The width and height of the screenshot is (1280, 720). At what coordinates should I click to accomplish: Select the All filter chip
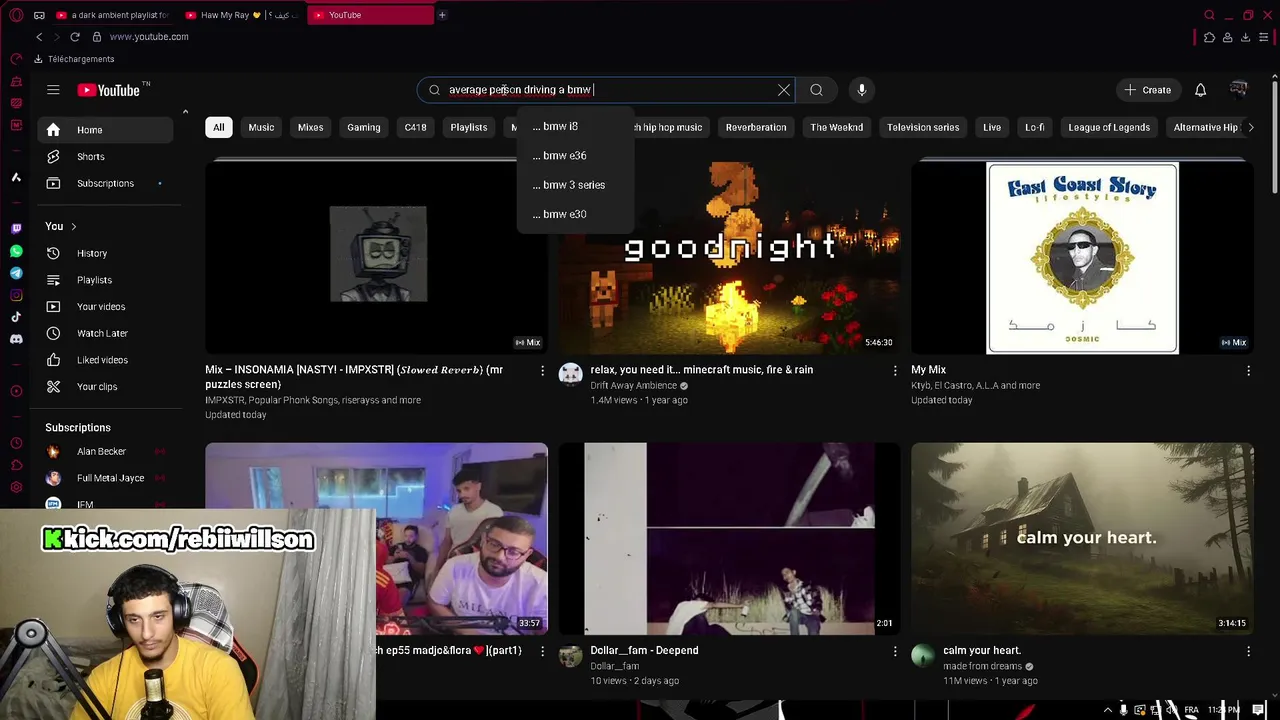click(218, 127)
